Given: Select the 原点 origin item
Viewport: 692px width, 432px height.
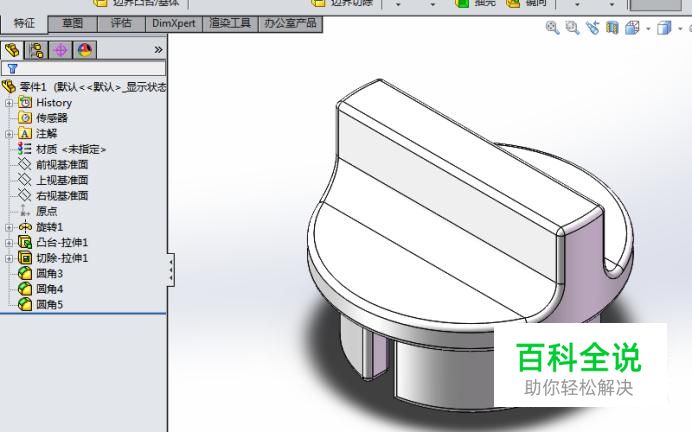Looking at the screenshot, I should coord(38,211).
